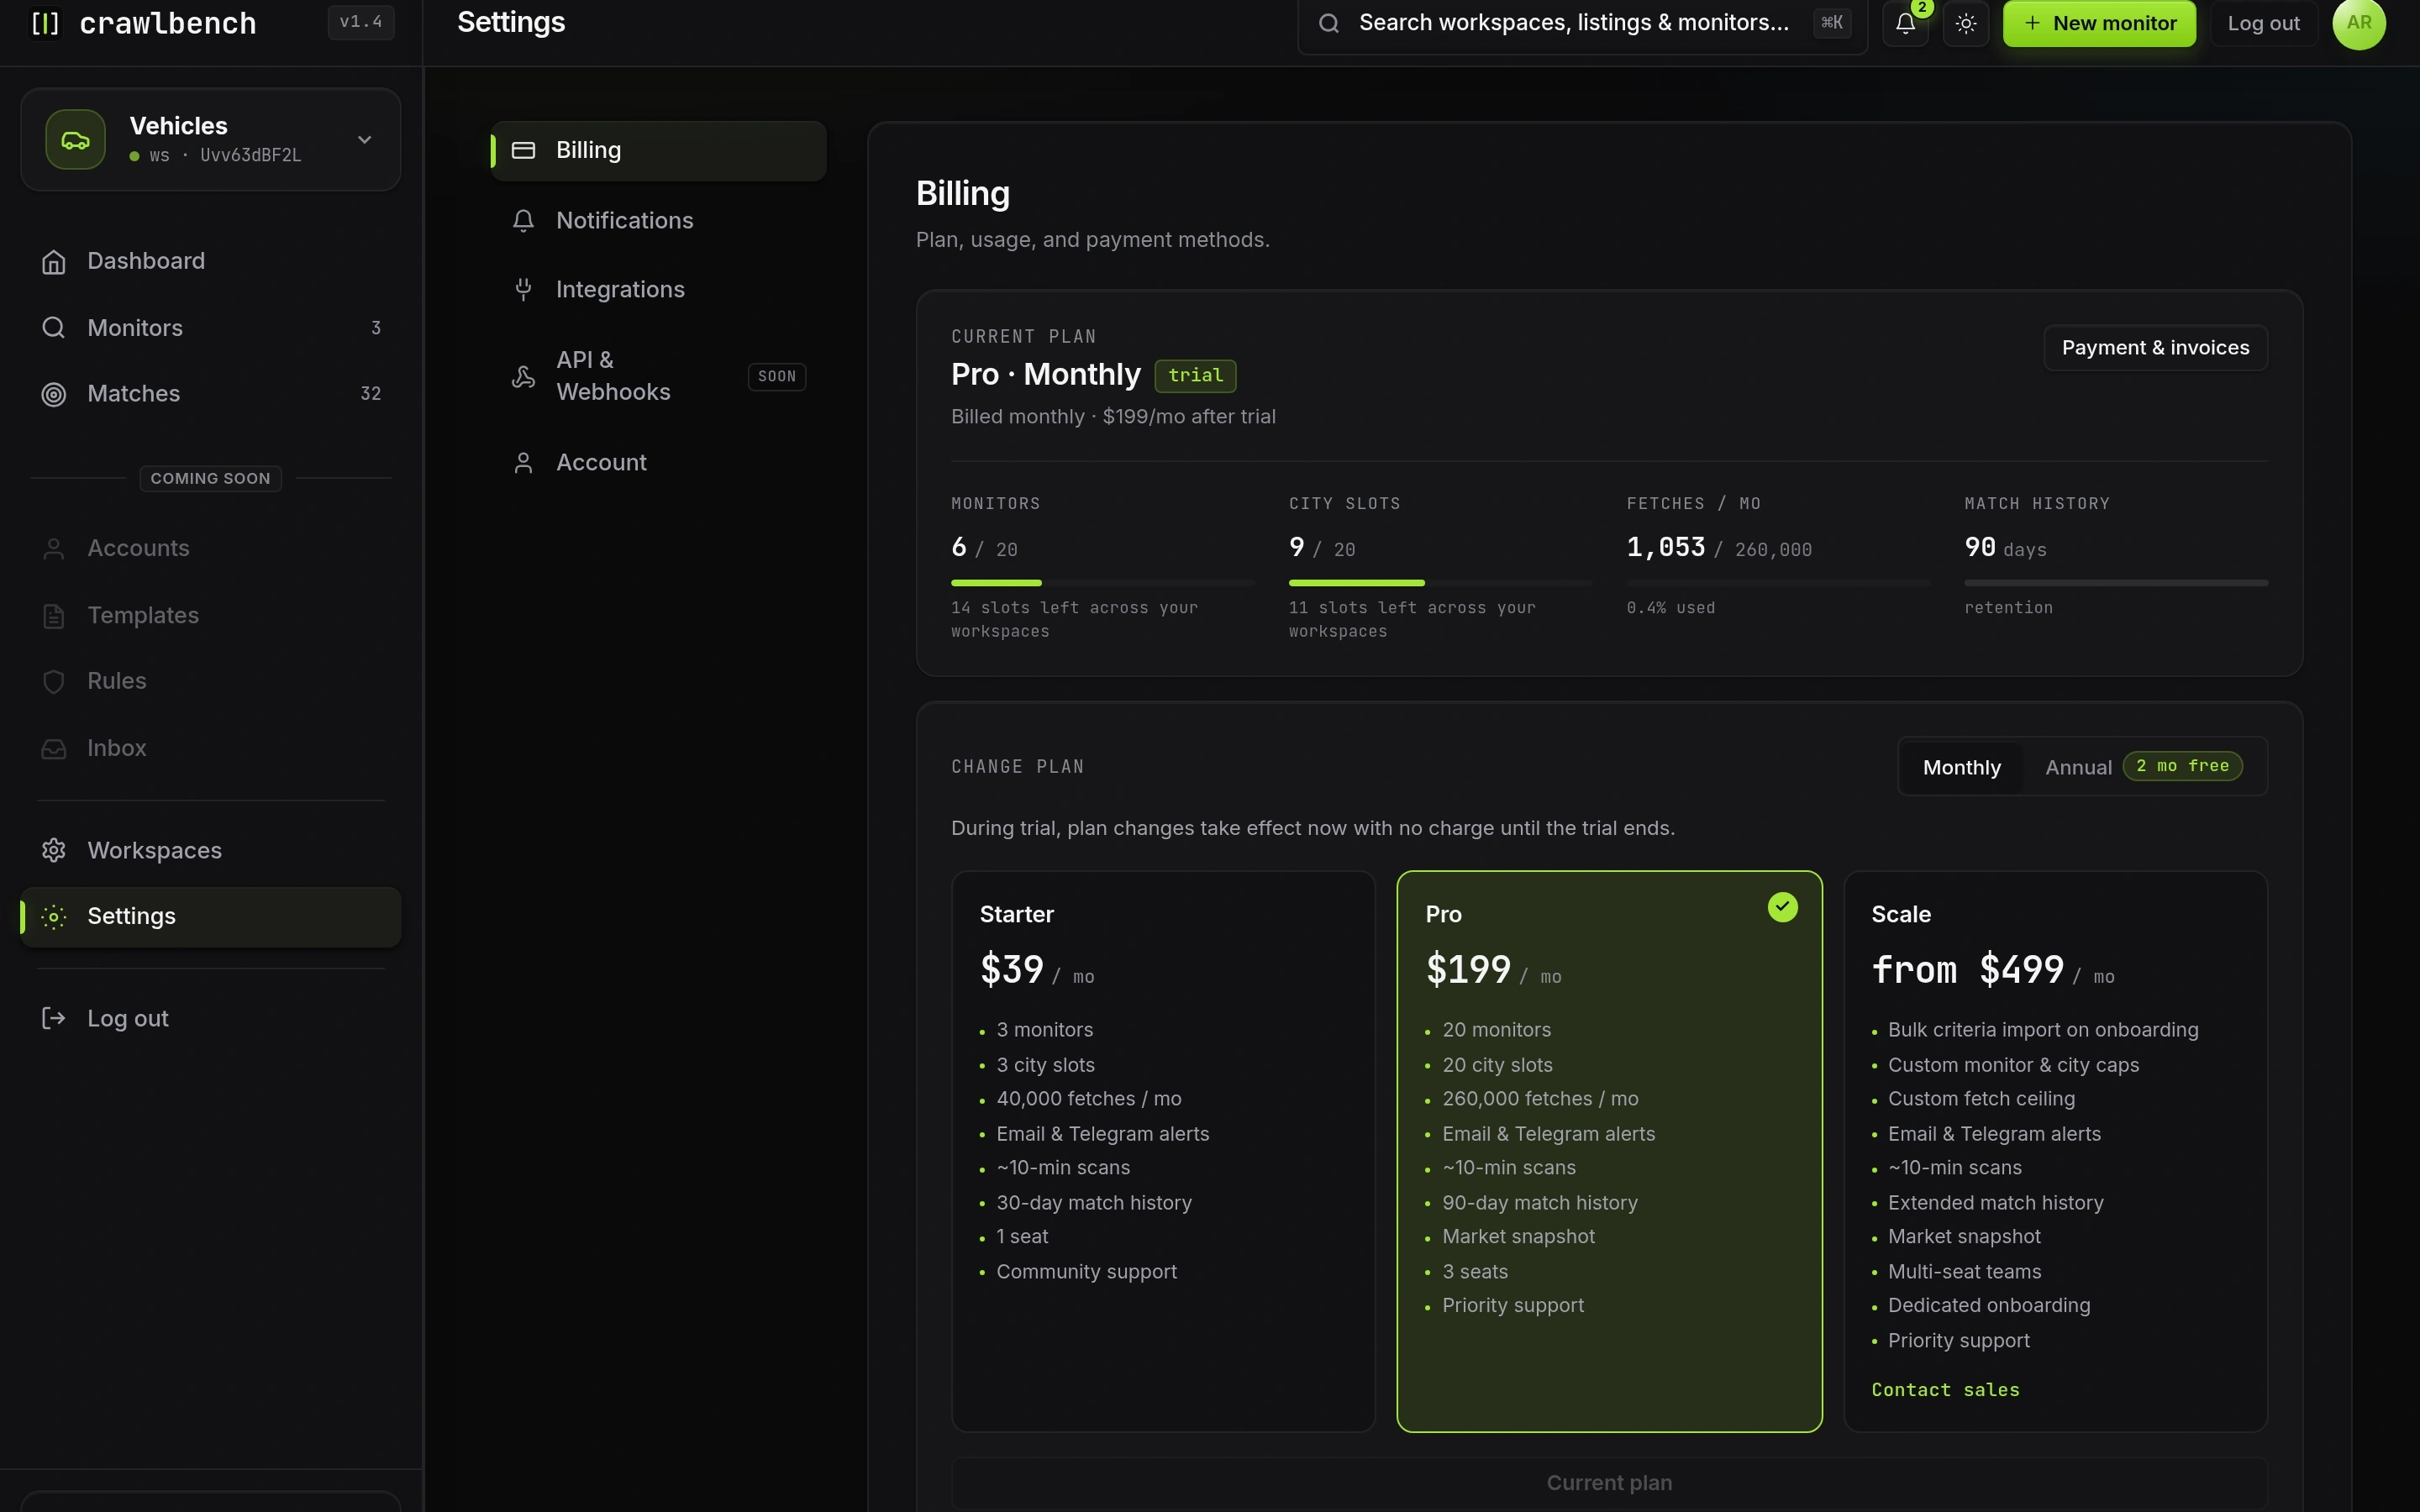This screenshot has width=2420, height=1512.
Task: Open the Workspaces page
Action: point(211,850)
